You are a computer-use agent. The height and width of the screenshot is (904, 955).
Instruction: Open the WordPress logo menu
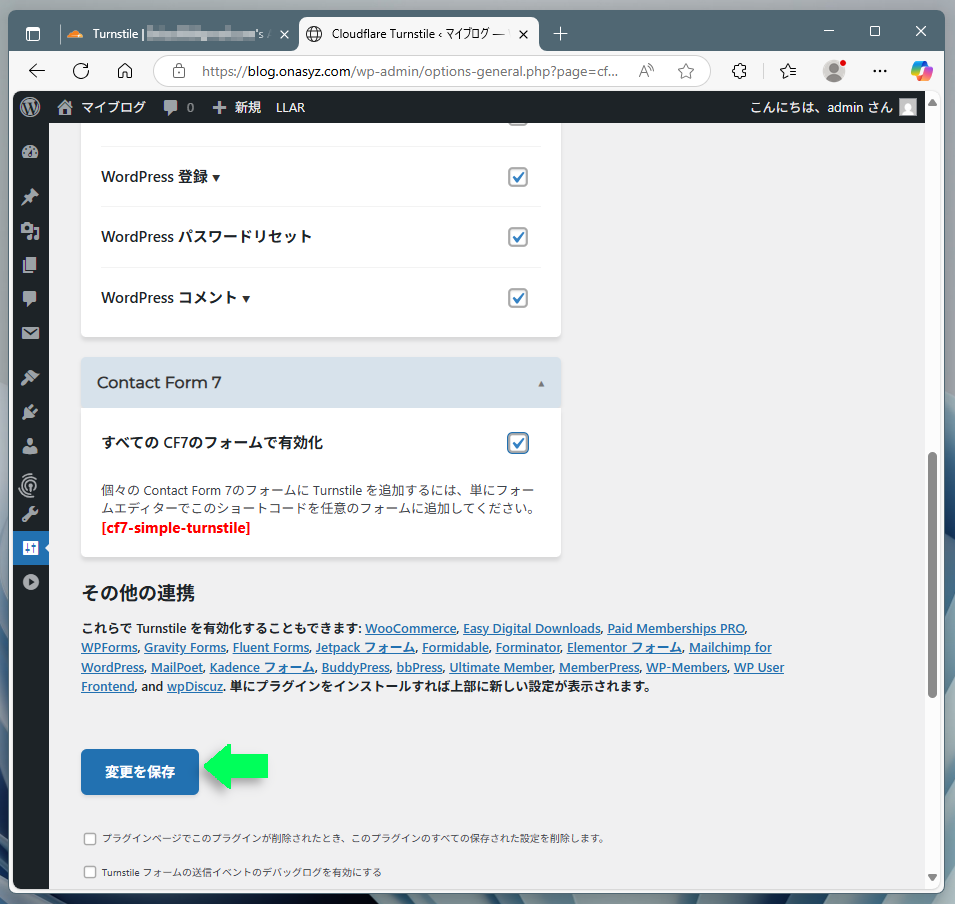(x=30, y=107)
